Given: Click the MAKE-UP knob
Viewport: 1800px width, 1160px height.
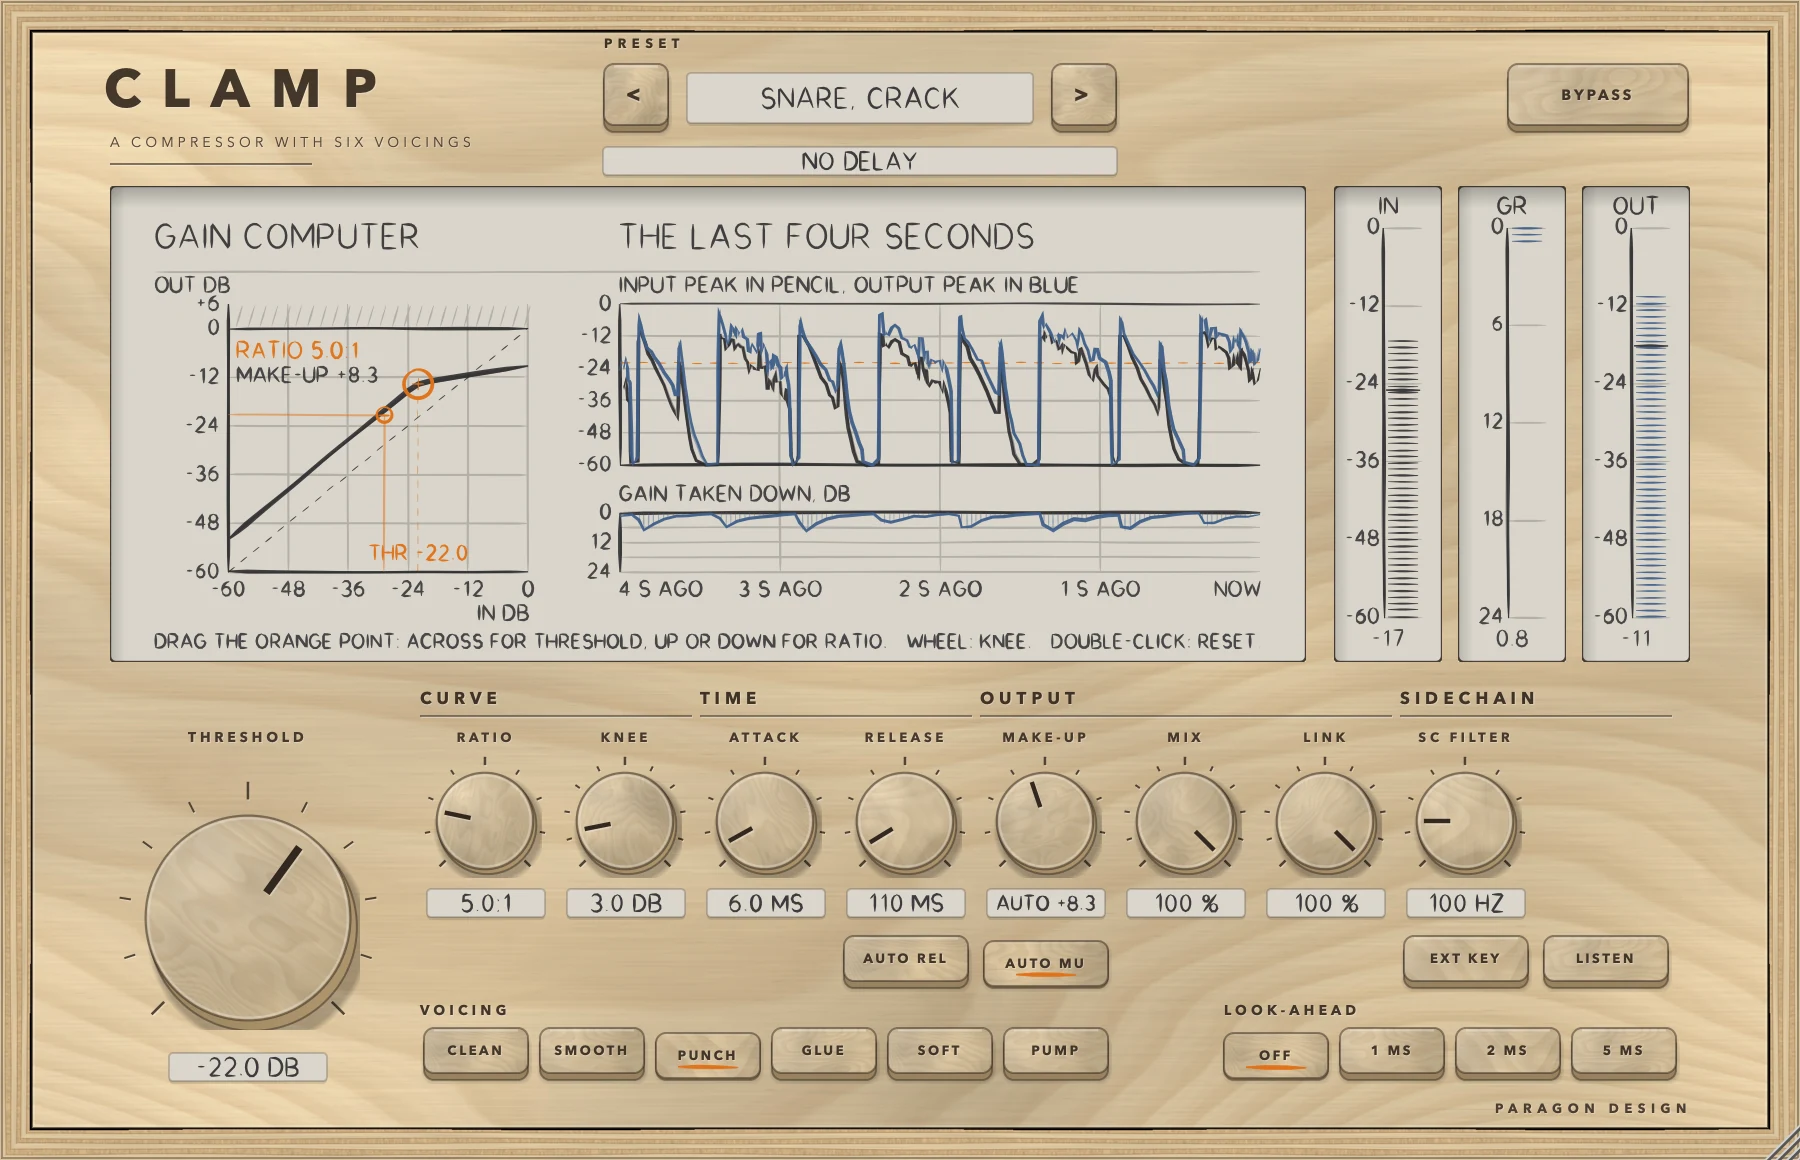Looking at the screenshot, I should coord(1045,822).
